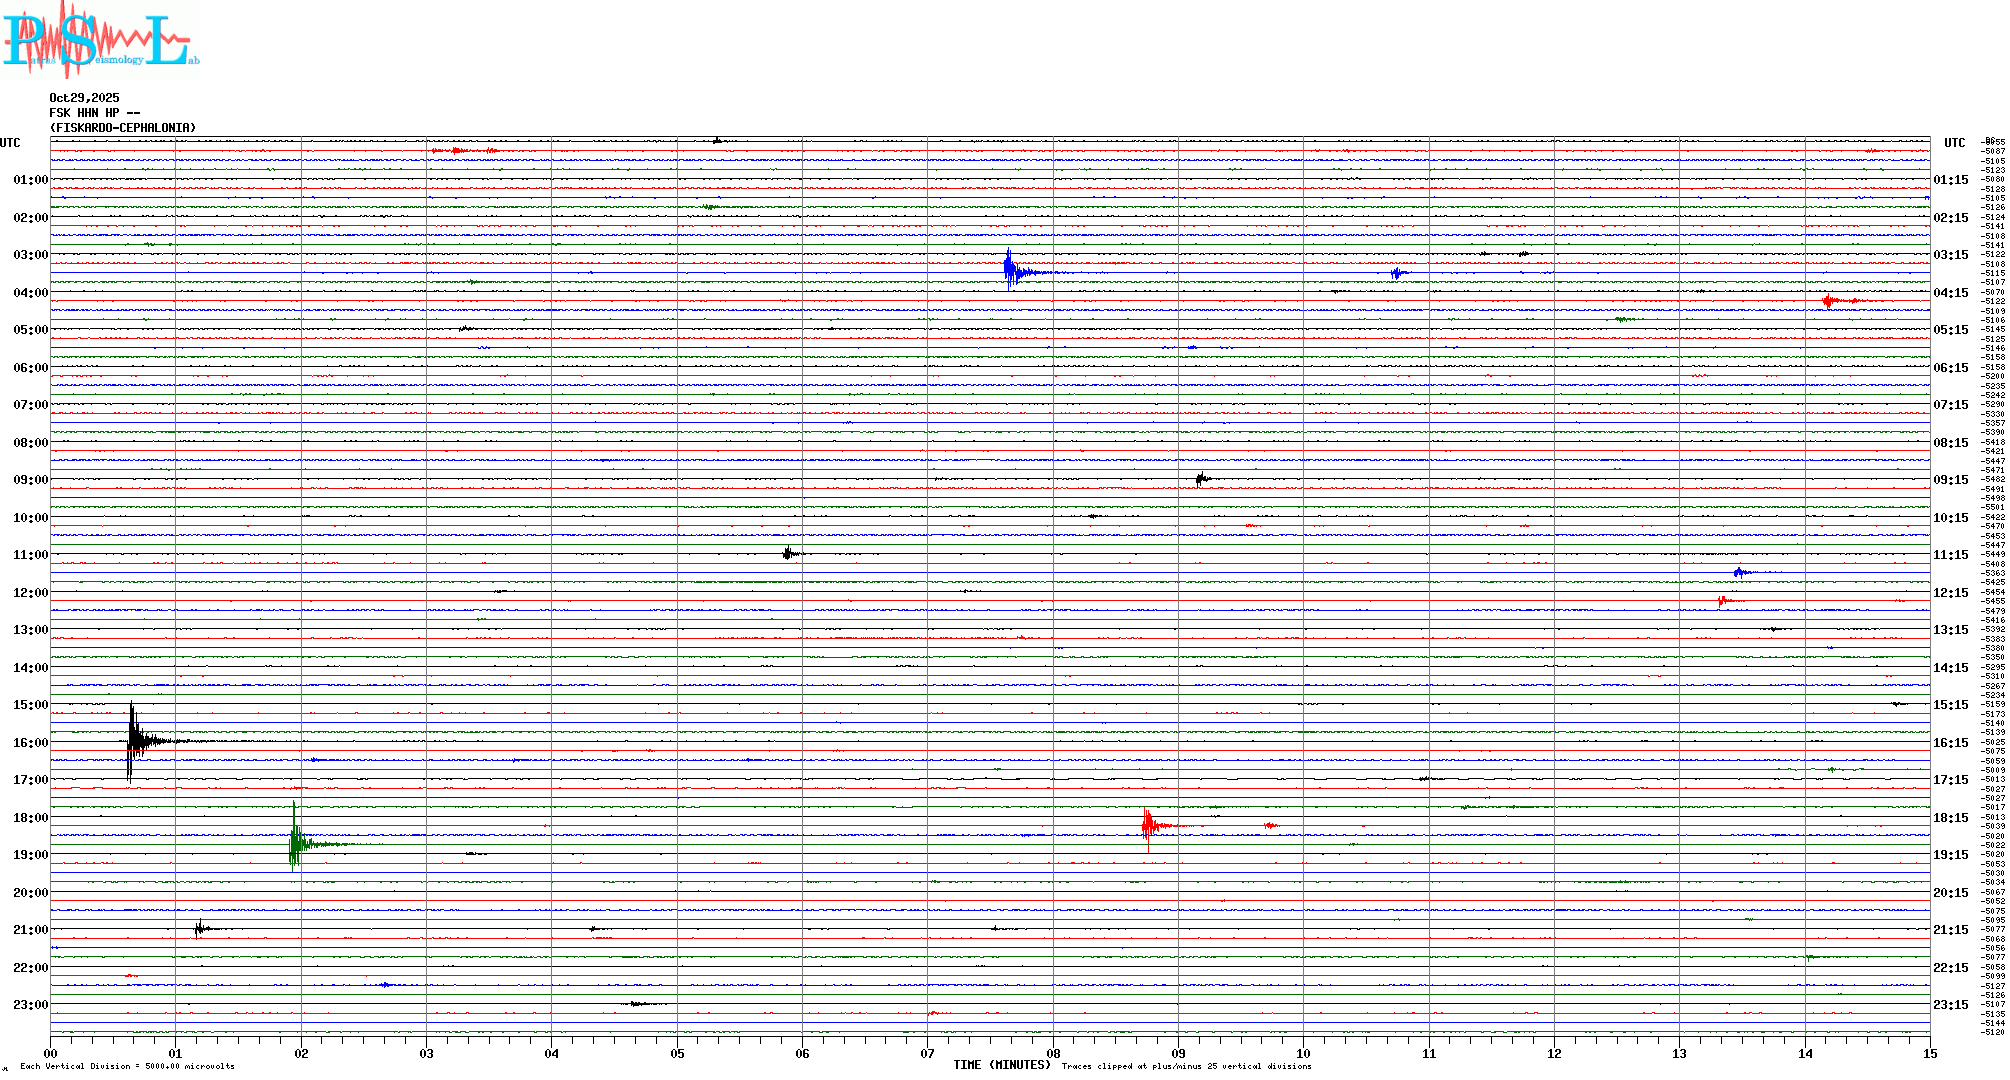
Task: Click the Each Vertical Division microvolts note
Action: click(x=127, y=1066)
